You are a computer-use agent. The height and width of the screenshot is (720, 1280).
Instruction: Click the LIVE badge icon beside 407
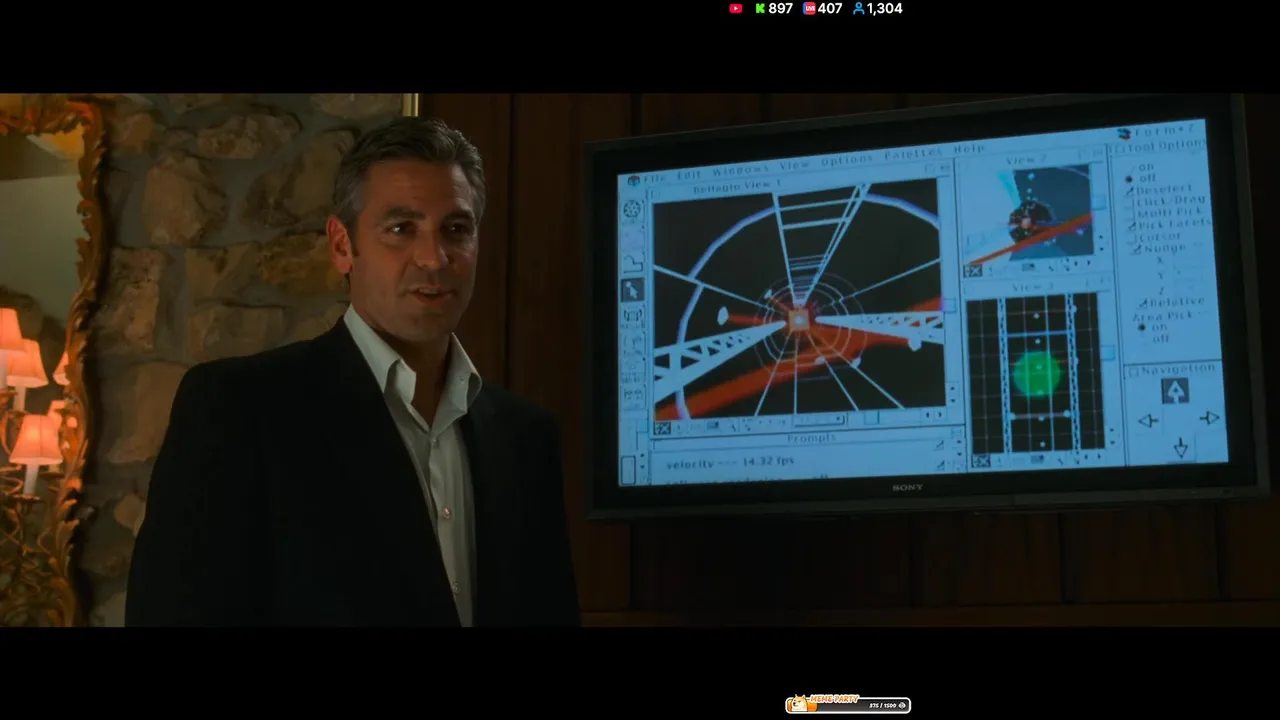[x=809, y=8]
